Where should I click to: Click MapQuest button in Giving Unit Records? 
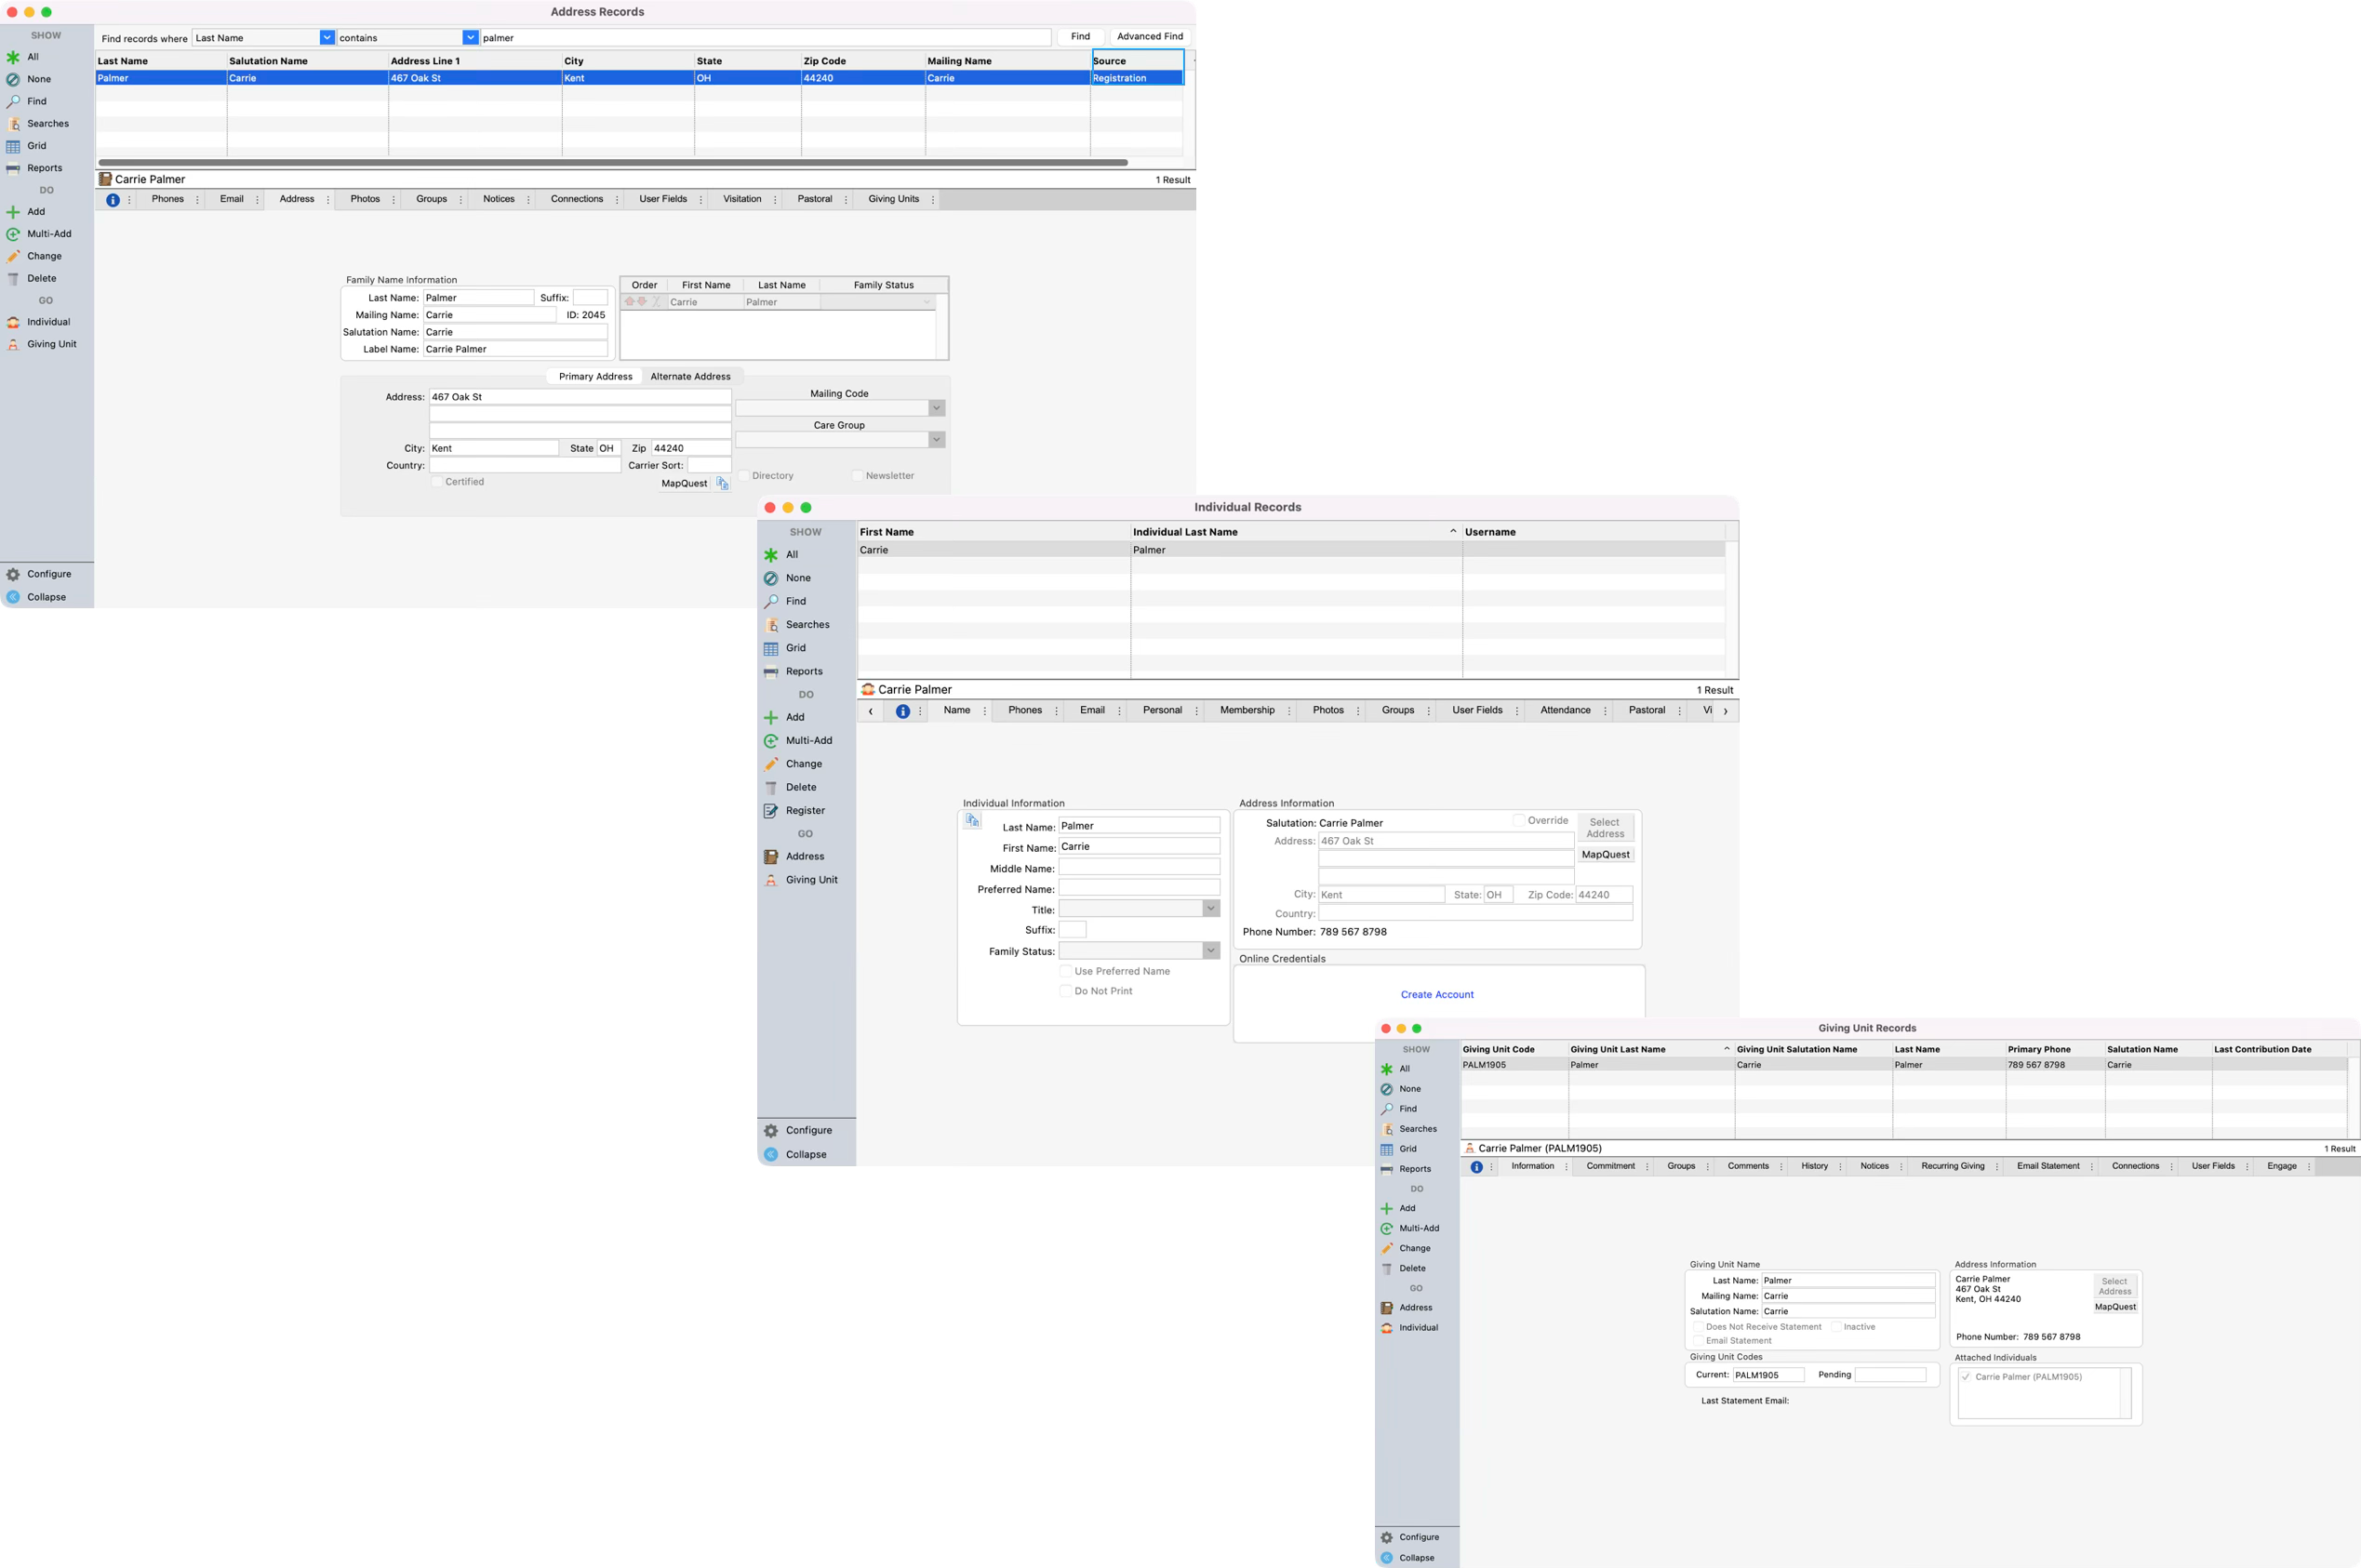pyautogui.click(x=2115, y=1308)
